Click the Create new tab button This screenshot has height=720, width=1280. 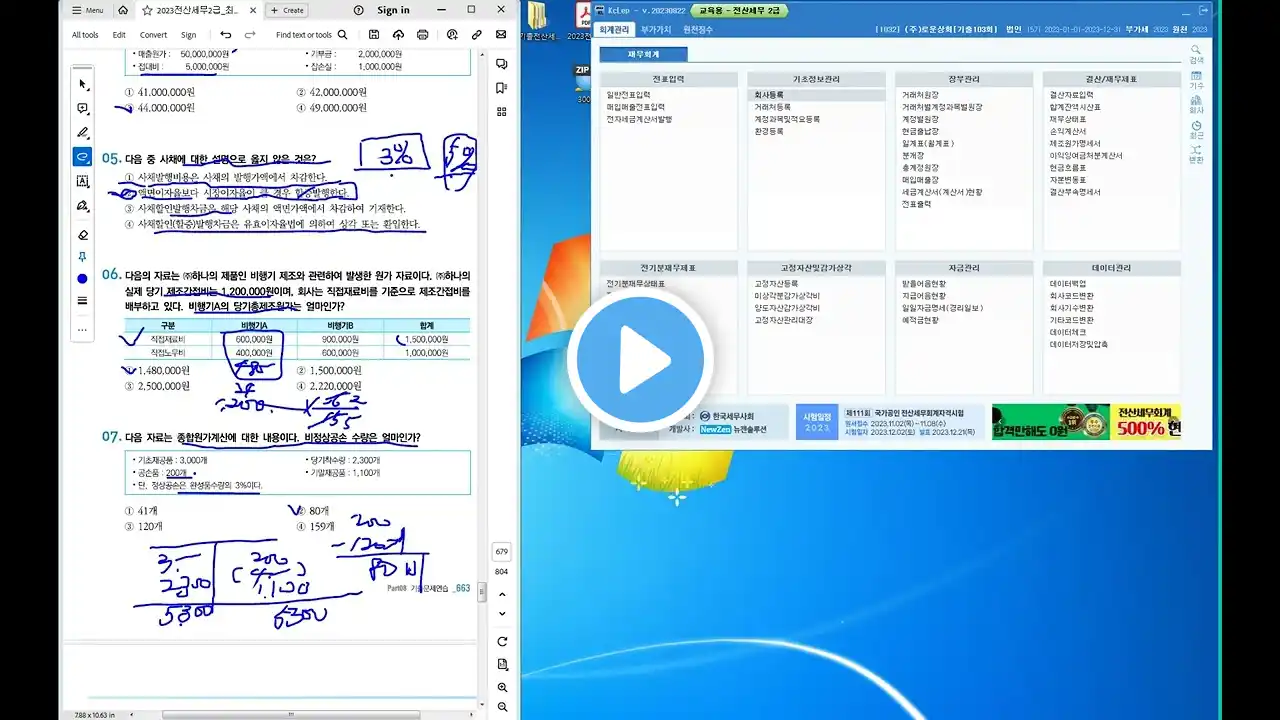point(286,10)
